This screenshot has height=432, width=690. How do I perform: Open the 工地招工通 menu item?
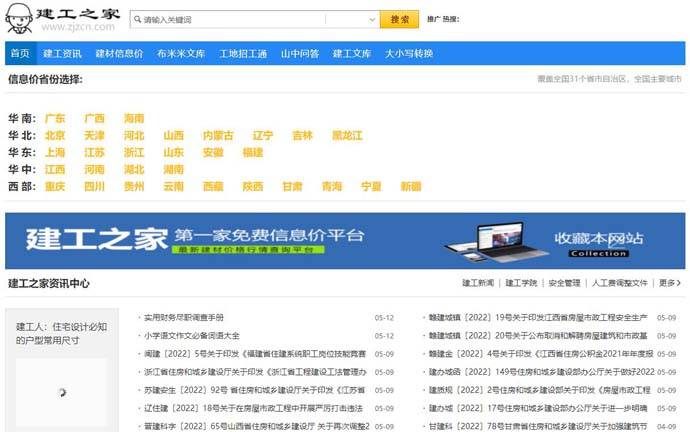243,54
